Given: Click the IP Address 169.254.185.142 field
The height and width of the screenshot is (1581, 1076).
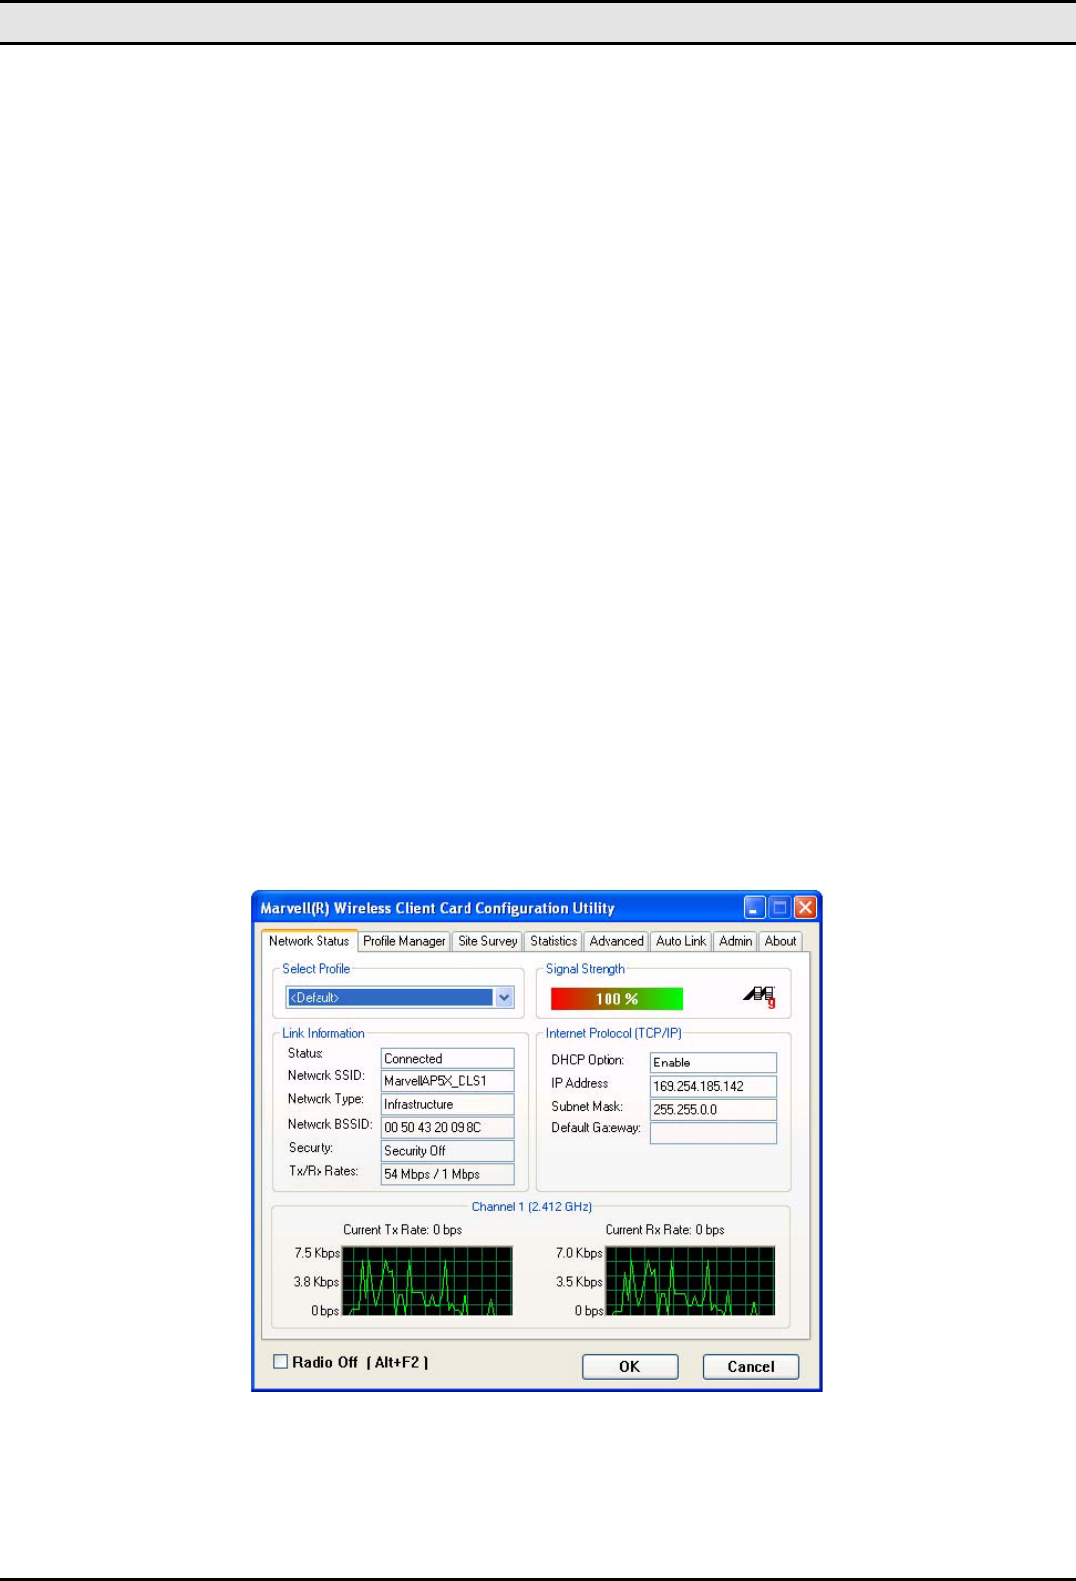Looking at the screenshot, I should click(x=713, y=1086).
